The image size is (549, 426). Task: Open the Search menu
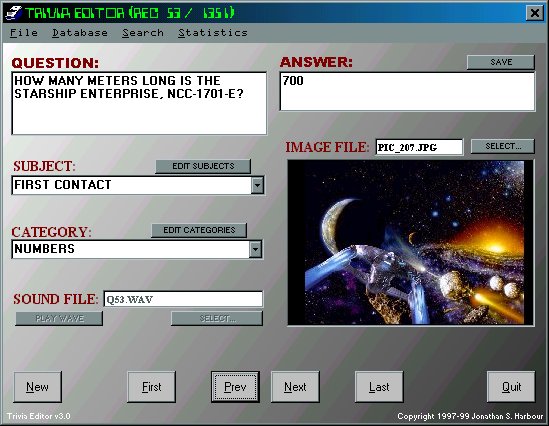point(143,33)
